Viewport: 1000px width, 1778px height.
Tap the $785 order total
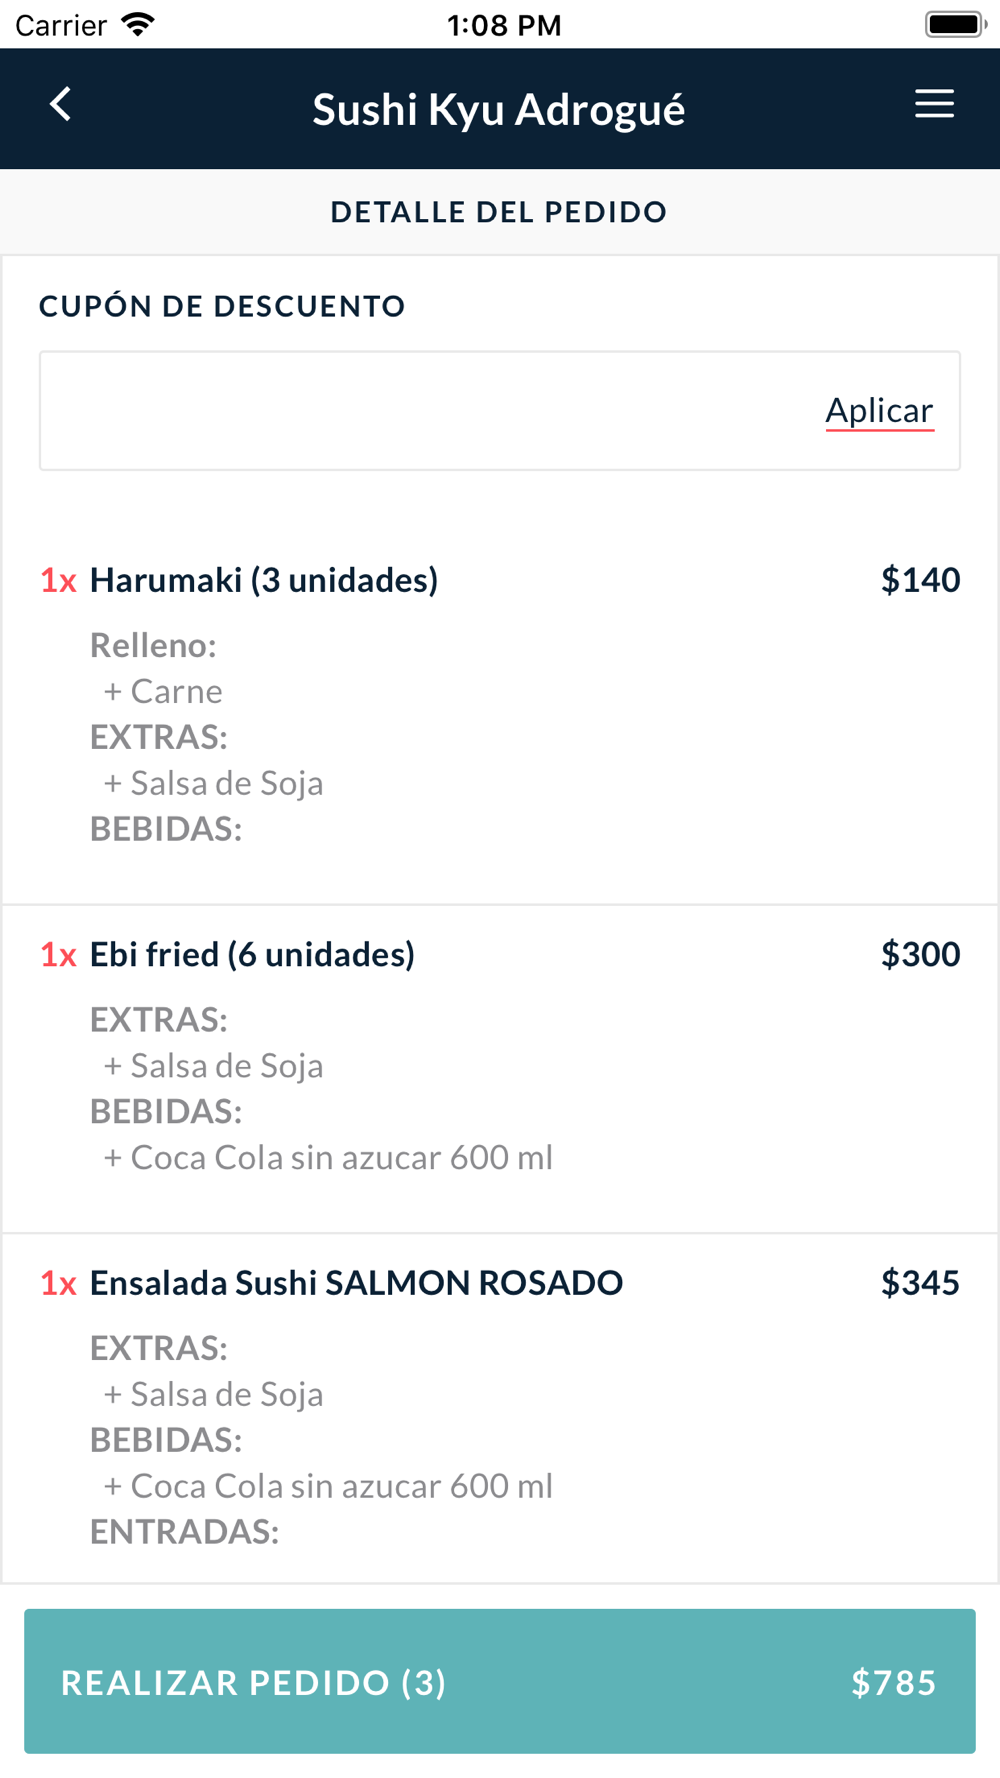(893, 1683)
